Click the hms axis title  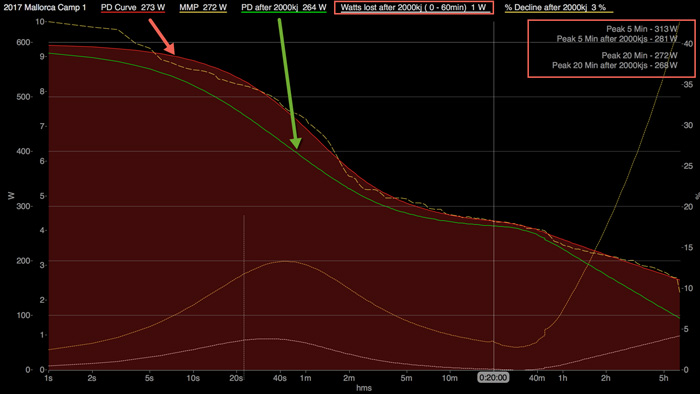coord(364,388)
